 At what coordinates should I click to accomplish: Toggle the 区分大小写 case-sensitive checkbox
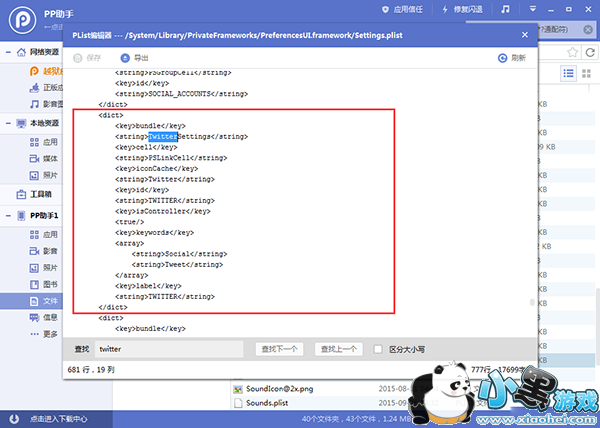[378, 349]
